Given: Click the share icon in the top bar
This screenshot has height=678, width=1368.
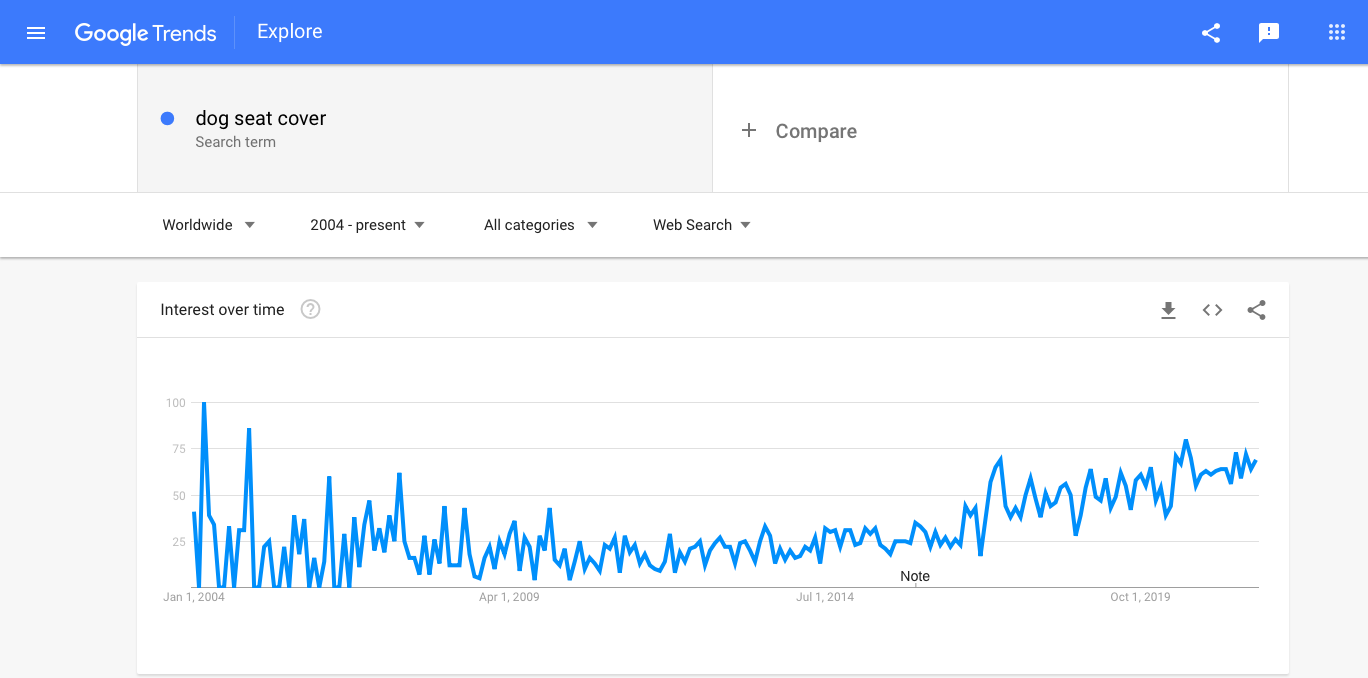Looking at the screenshot, I should 1211,32.
